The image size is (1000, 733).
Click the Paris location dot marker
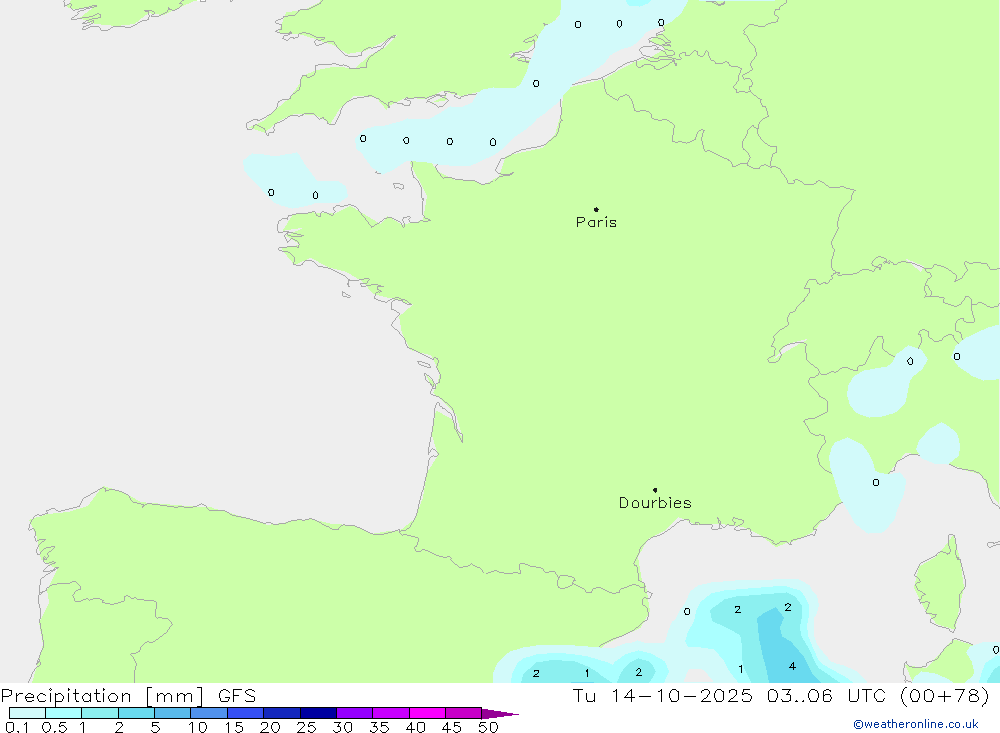pos(596,209)
